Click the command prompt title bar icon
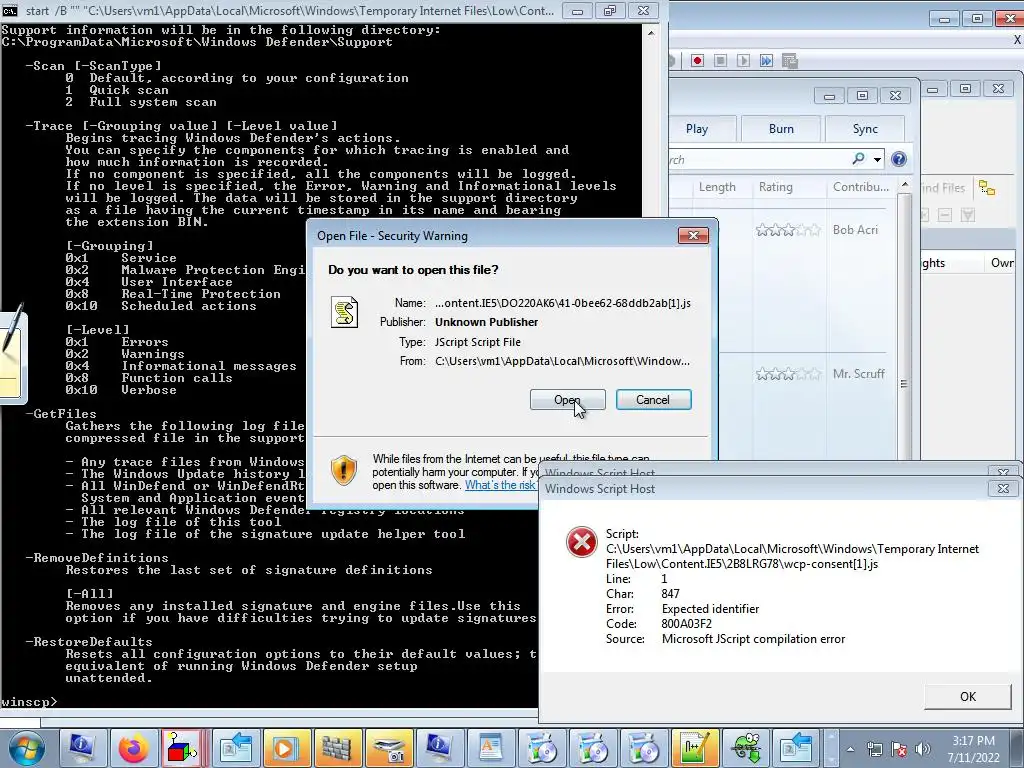Screen dimensions: 1024x768 (9, 10)
